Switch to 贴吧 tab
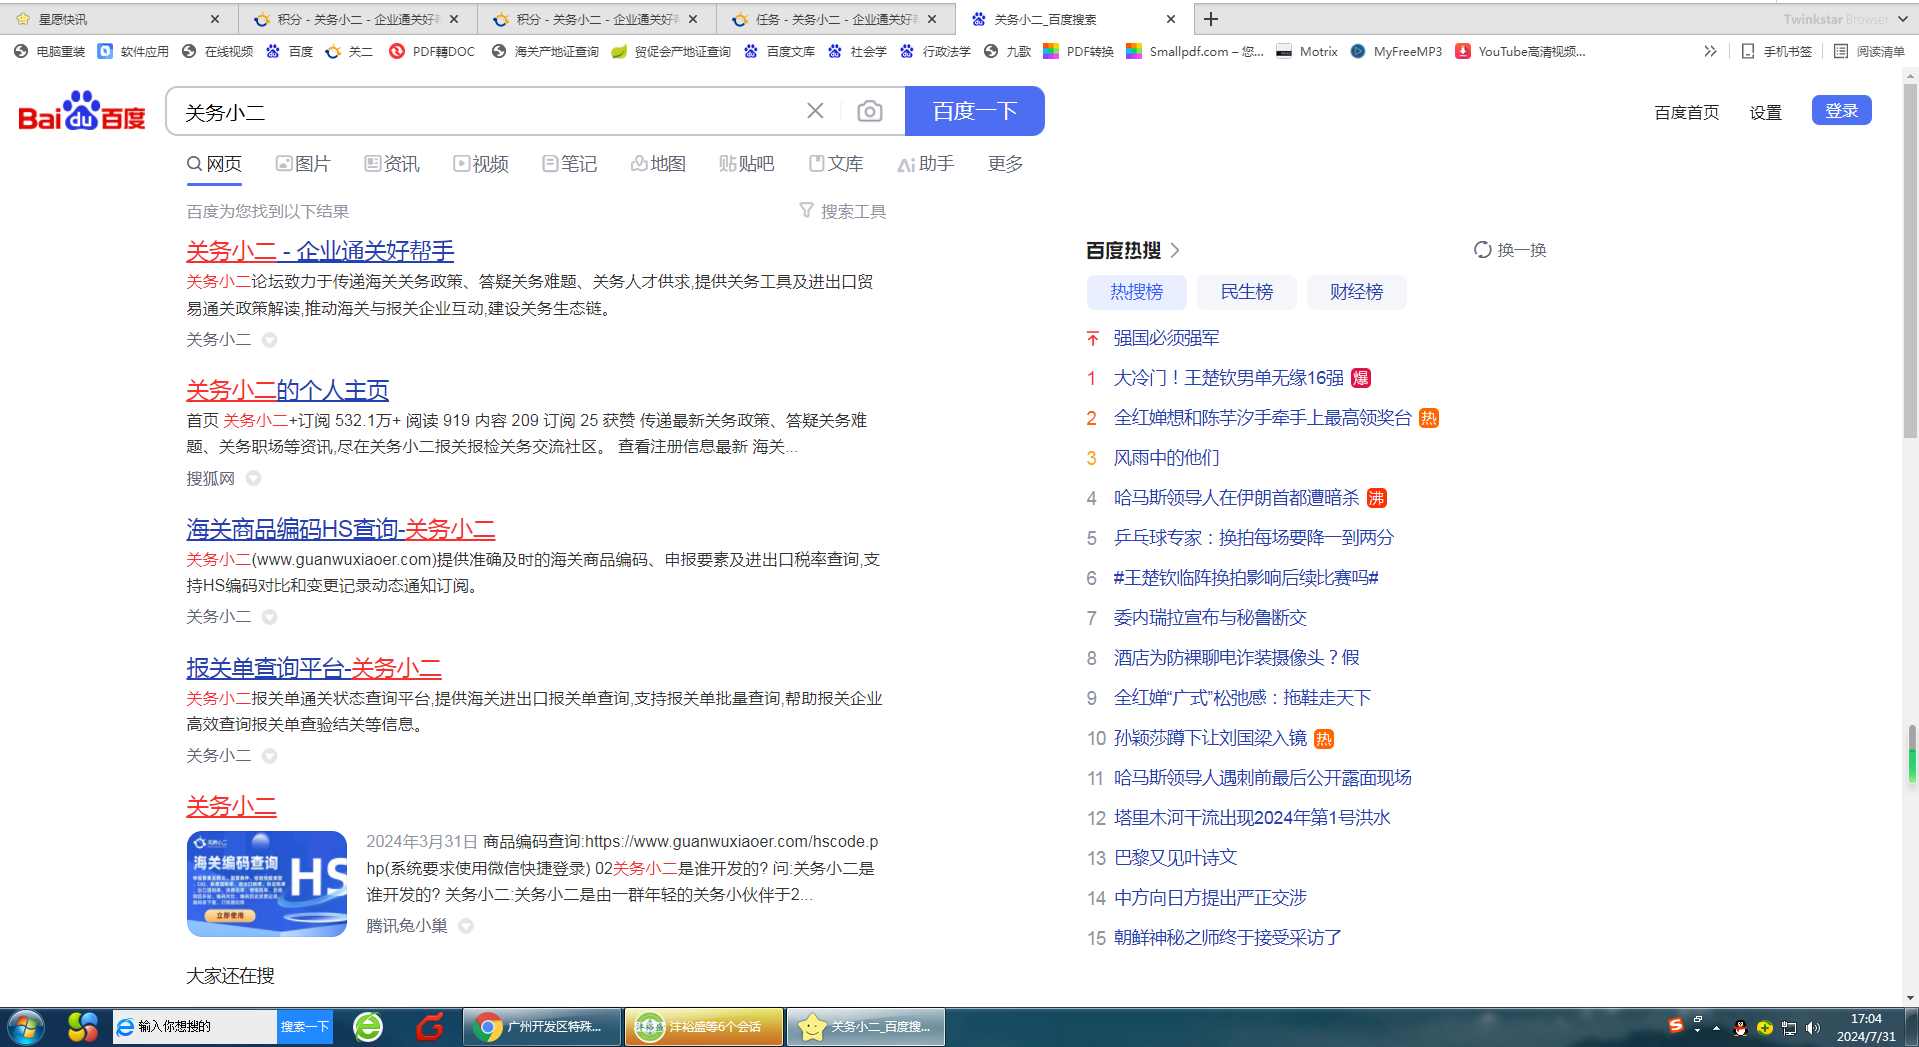 (x=746, y=164)
